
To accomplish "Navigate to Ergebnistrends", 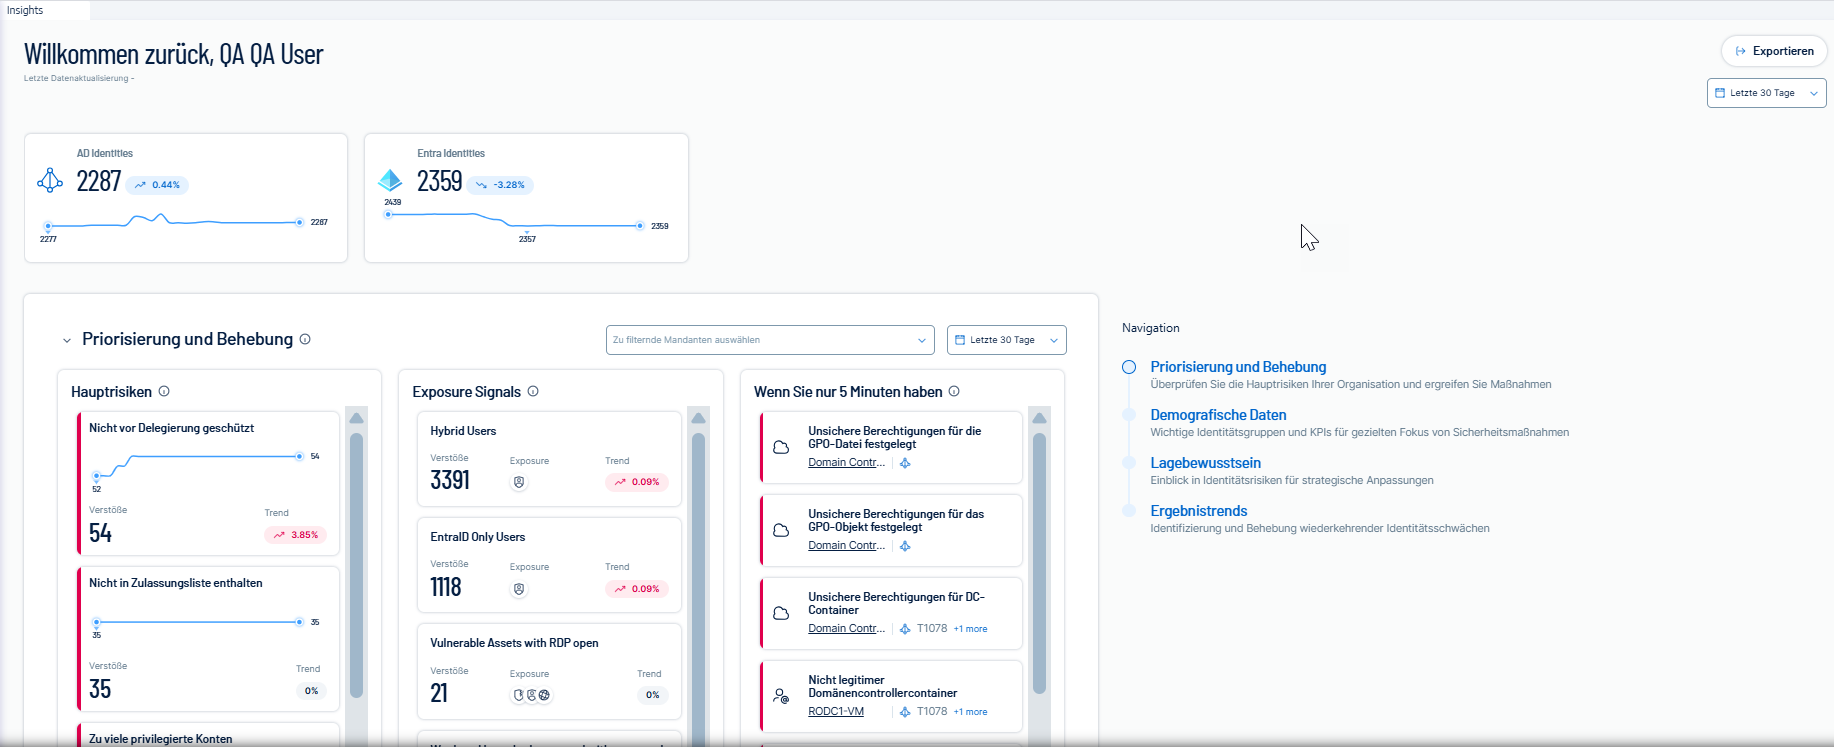I will click(1198, 511).
